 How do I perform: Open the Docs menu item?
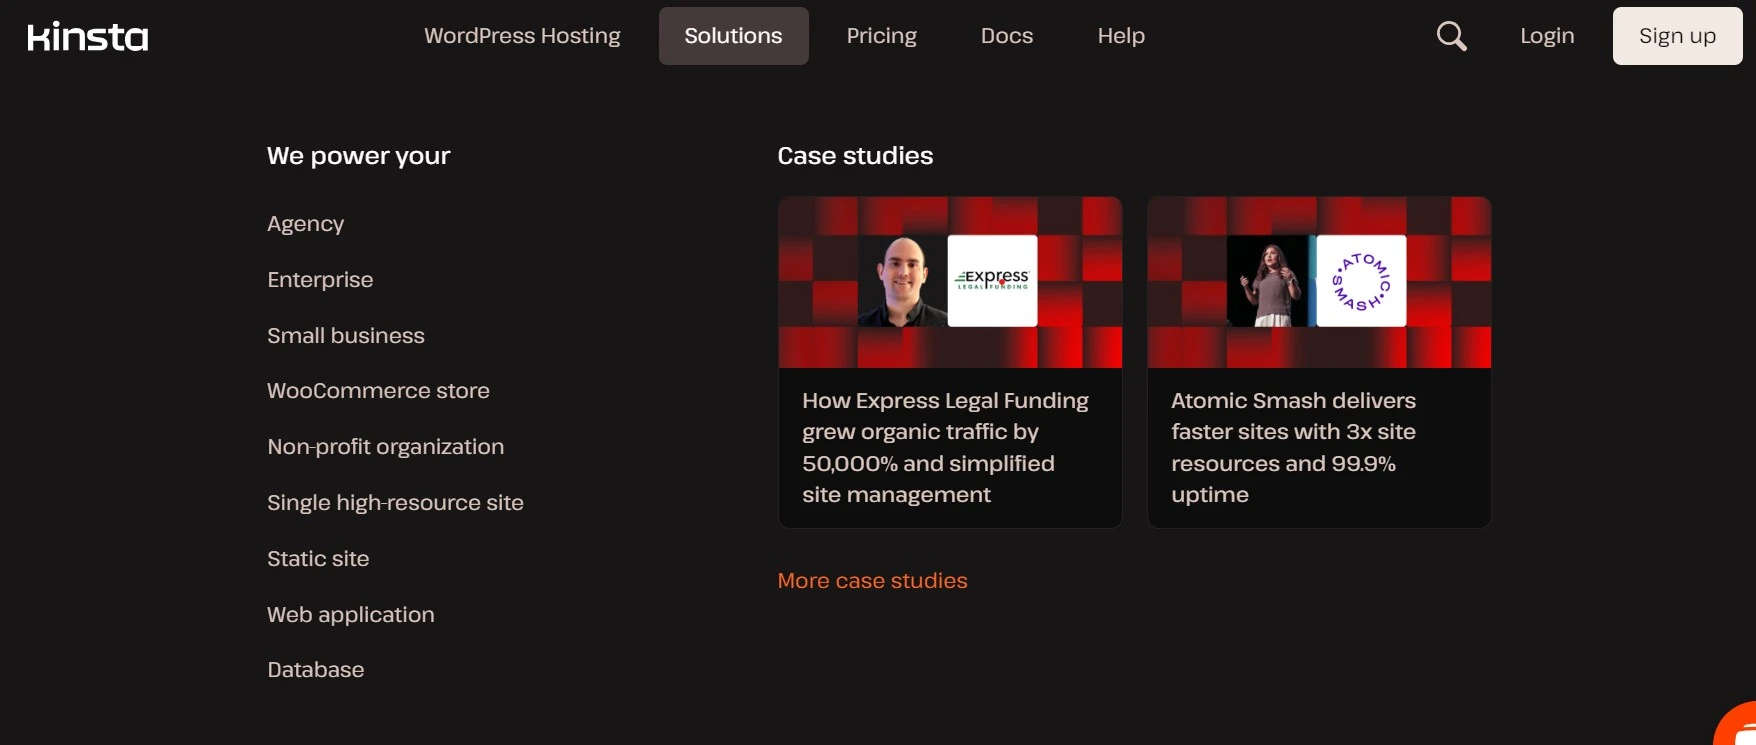(x=1006, y=36)
